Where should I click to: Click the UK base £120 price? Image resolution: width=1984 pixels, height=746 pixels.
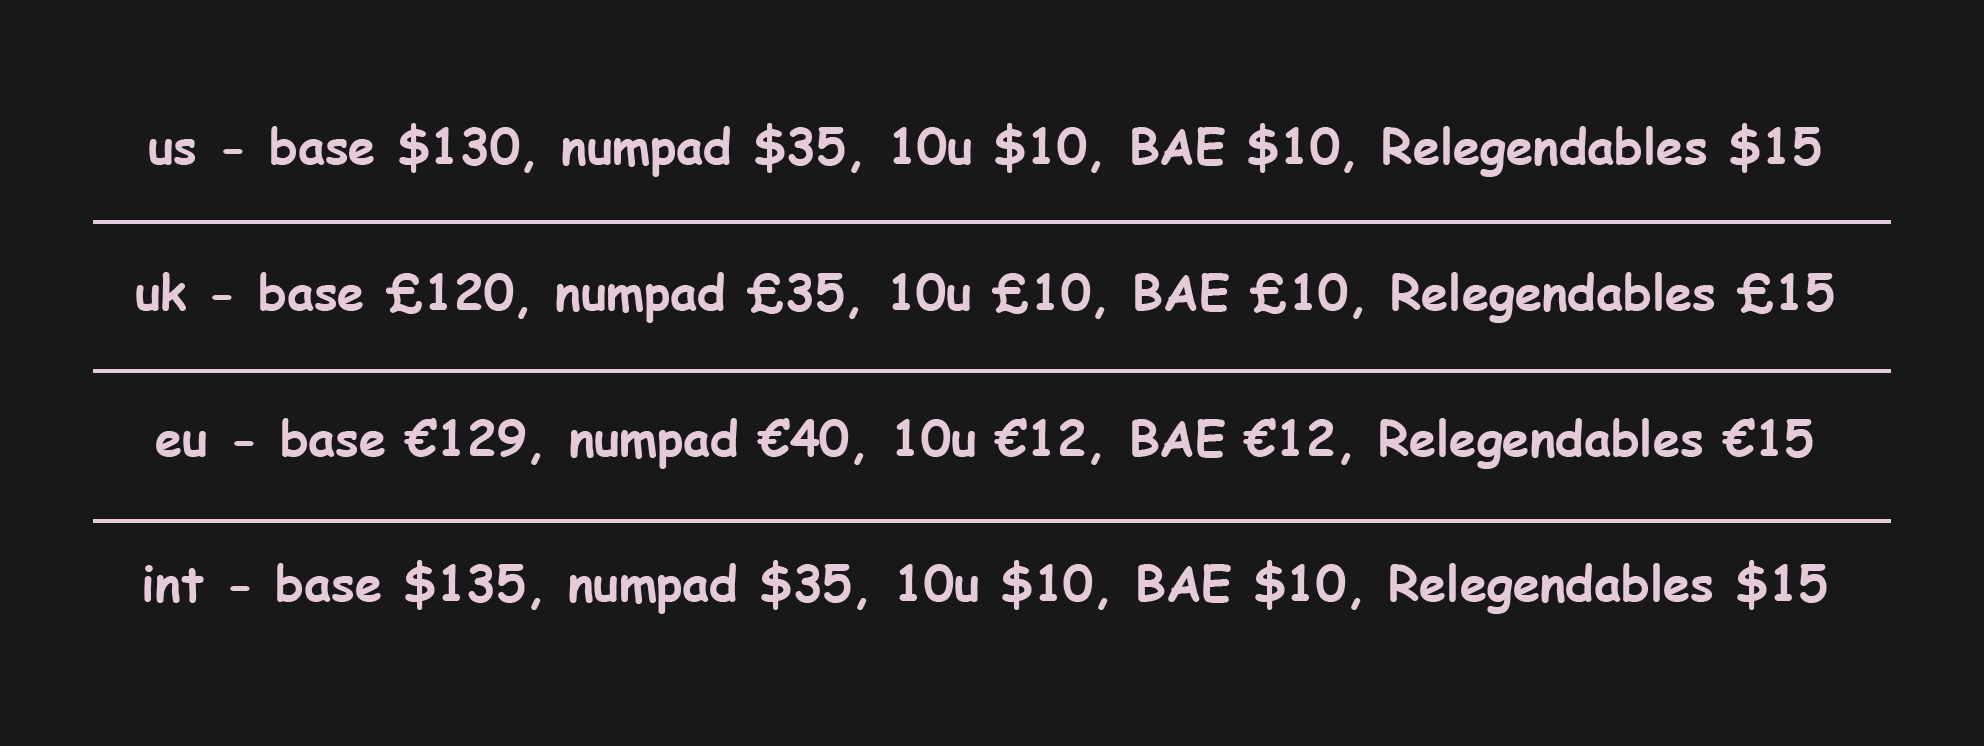[x=450, y=295]
